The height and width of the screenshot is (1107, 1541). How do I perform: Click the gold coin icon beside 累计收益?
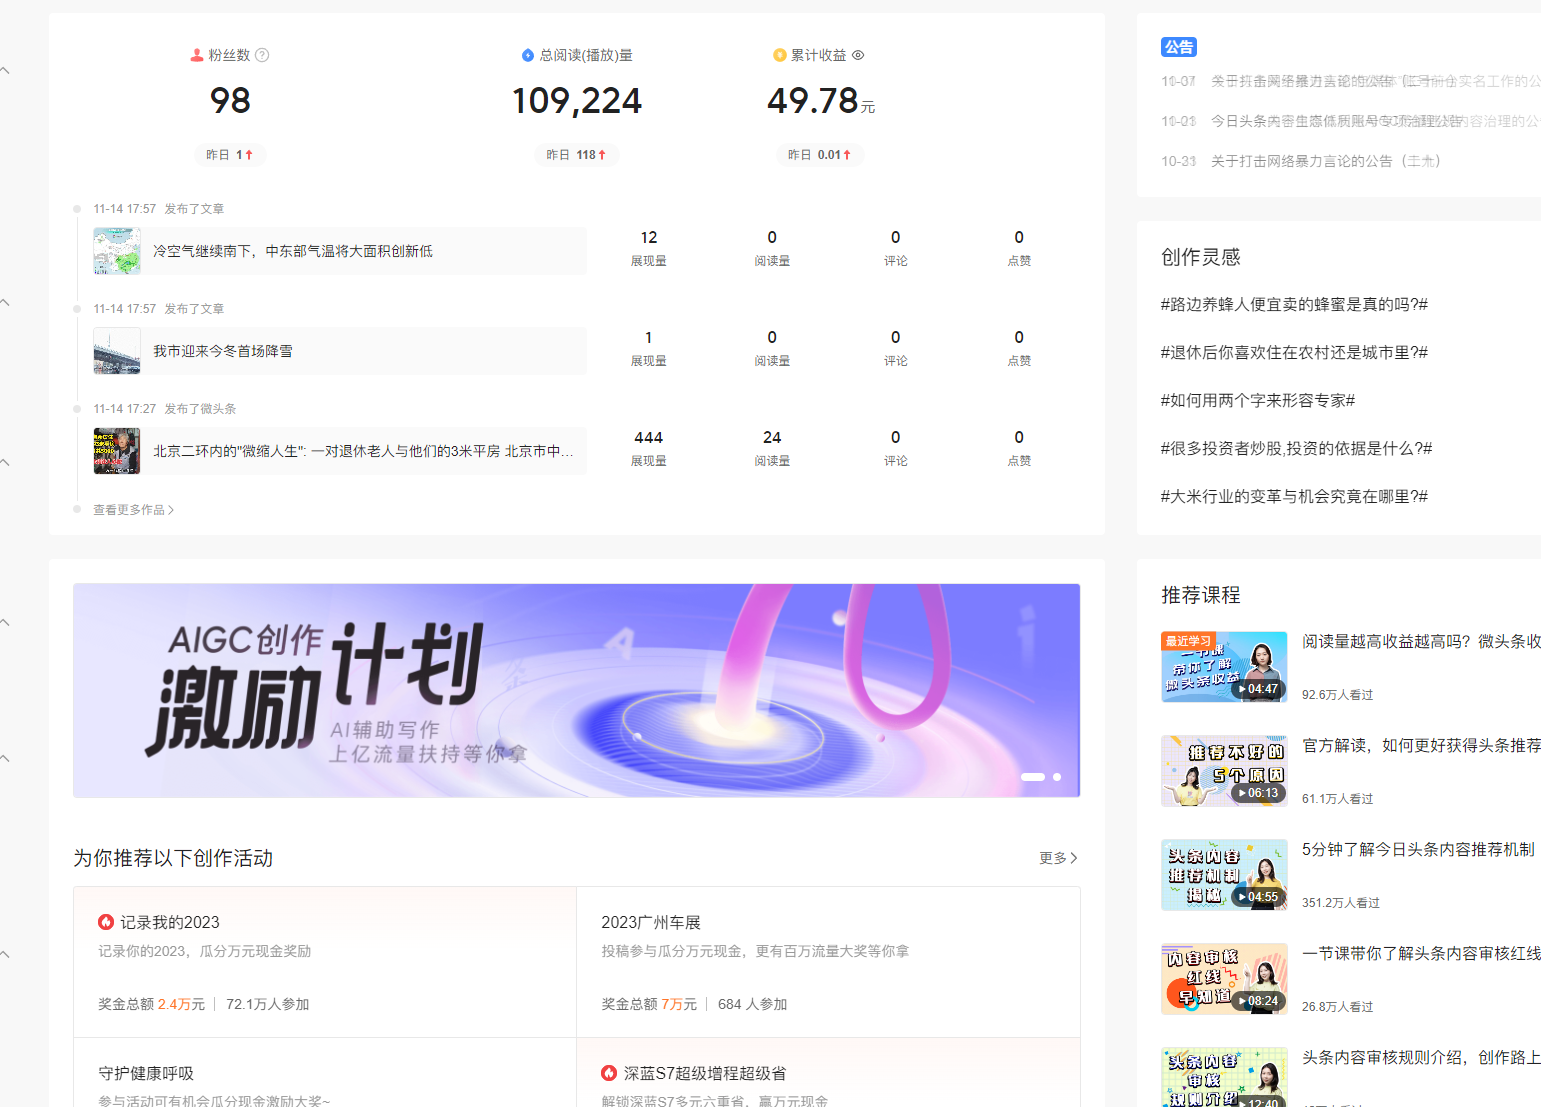click(x=780, y=55)
